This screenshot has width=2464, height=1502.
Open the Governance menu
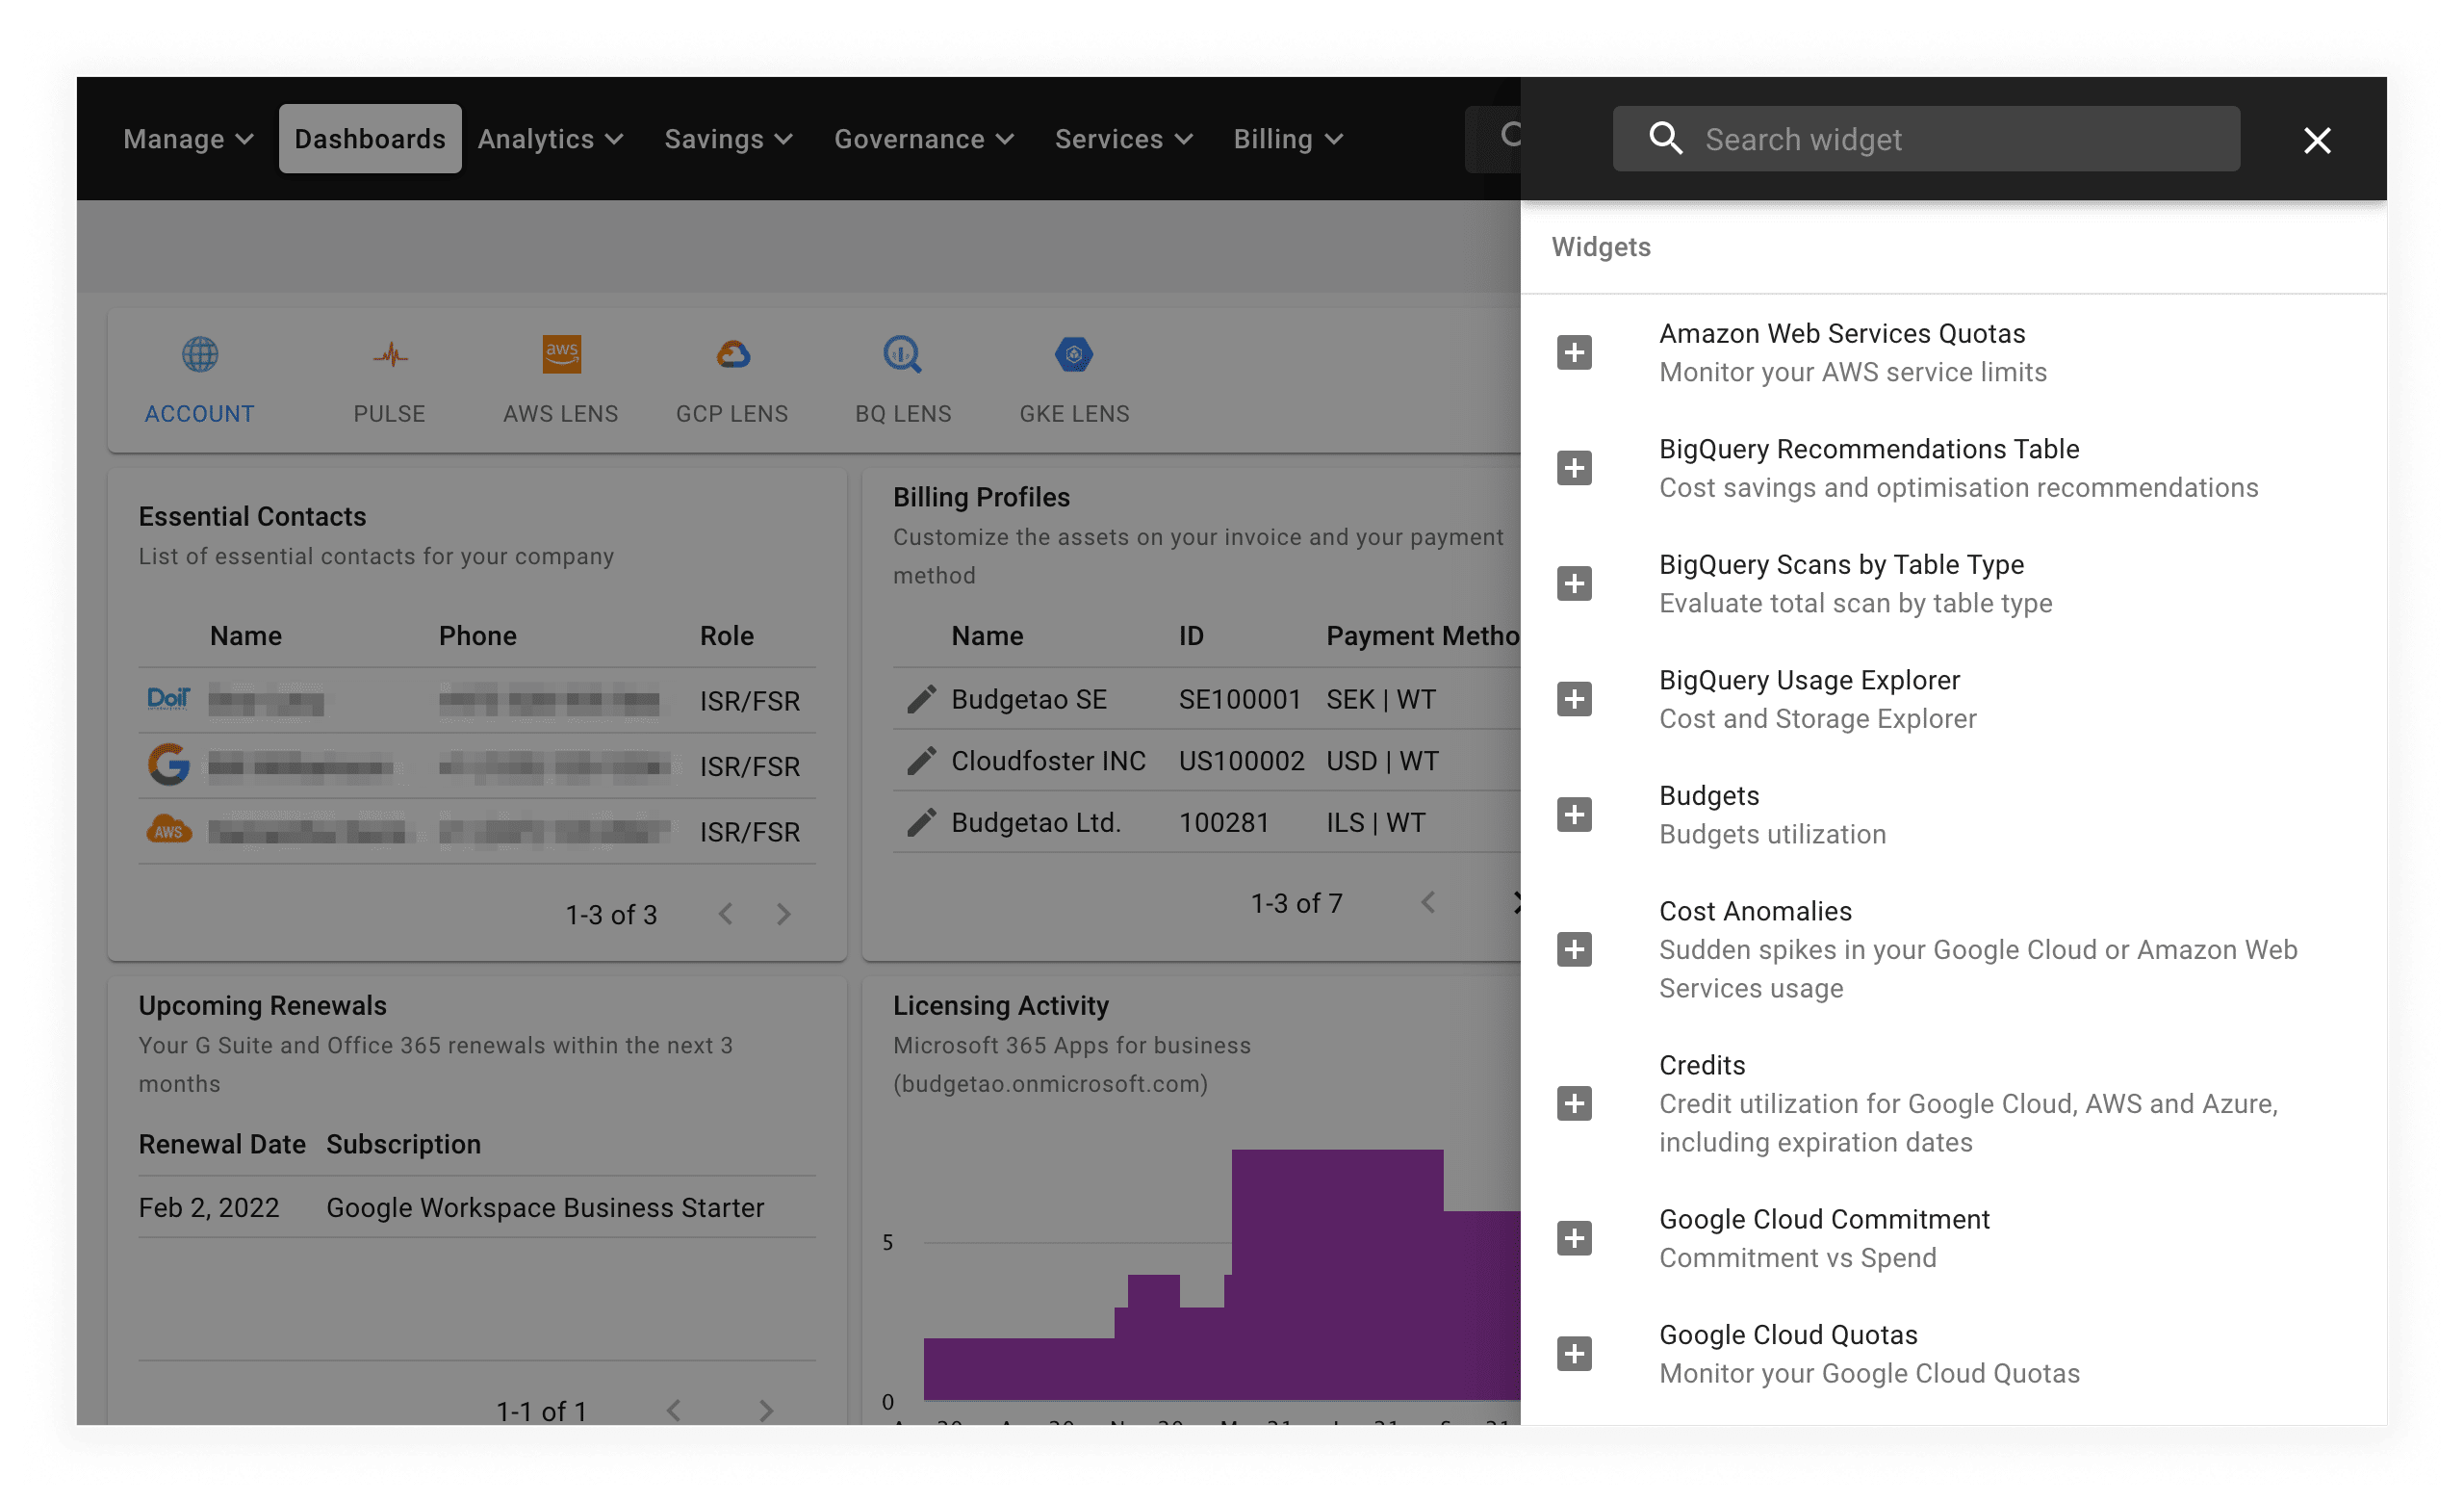click(x=923, y=139)
